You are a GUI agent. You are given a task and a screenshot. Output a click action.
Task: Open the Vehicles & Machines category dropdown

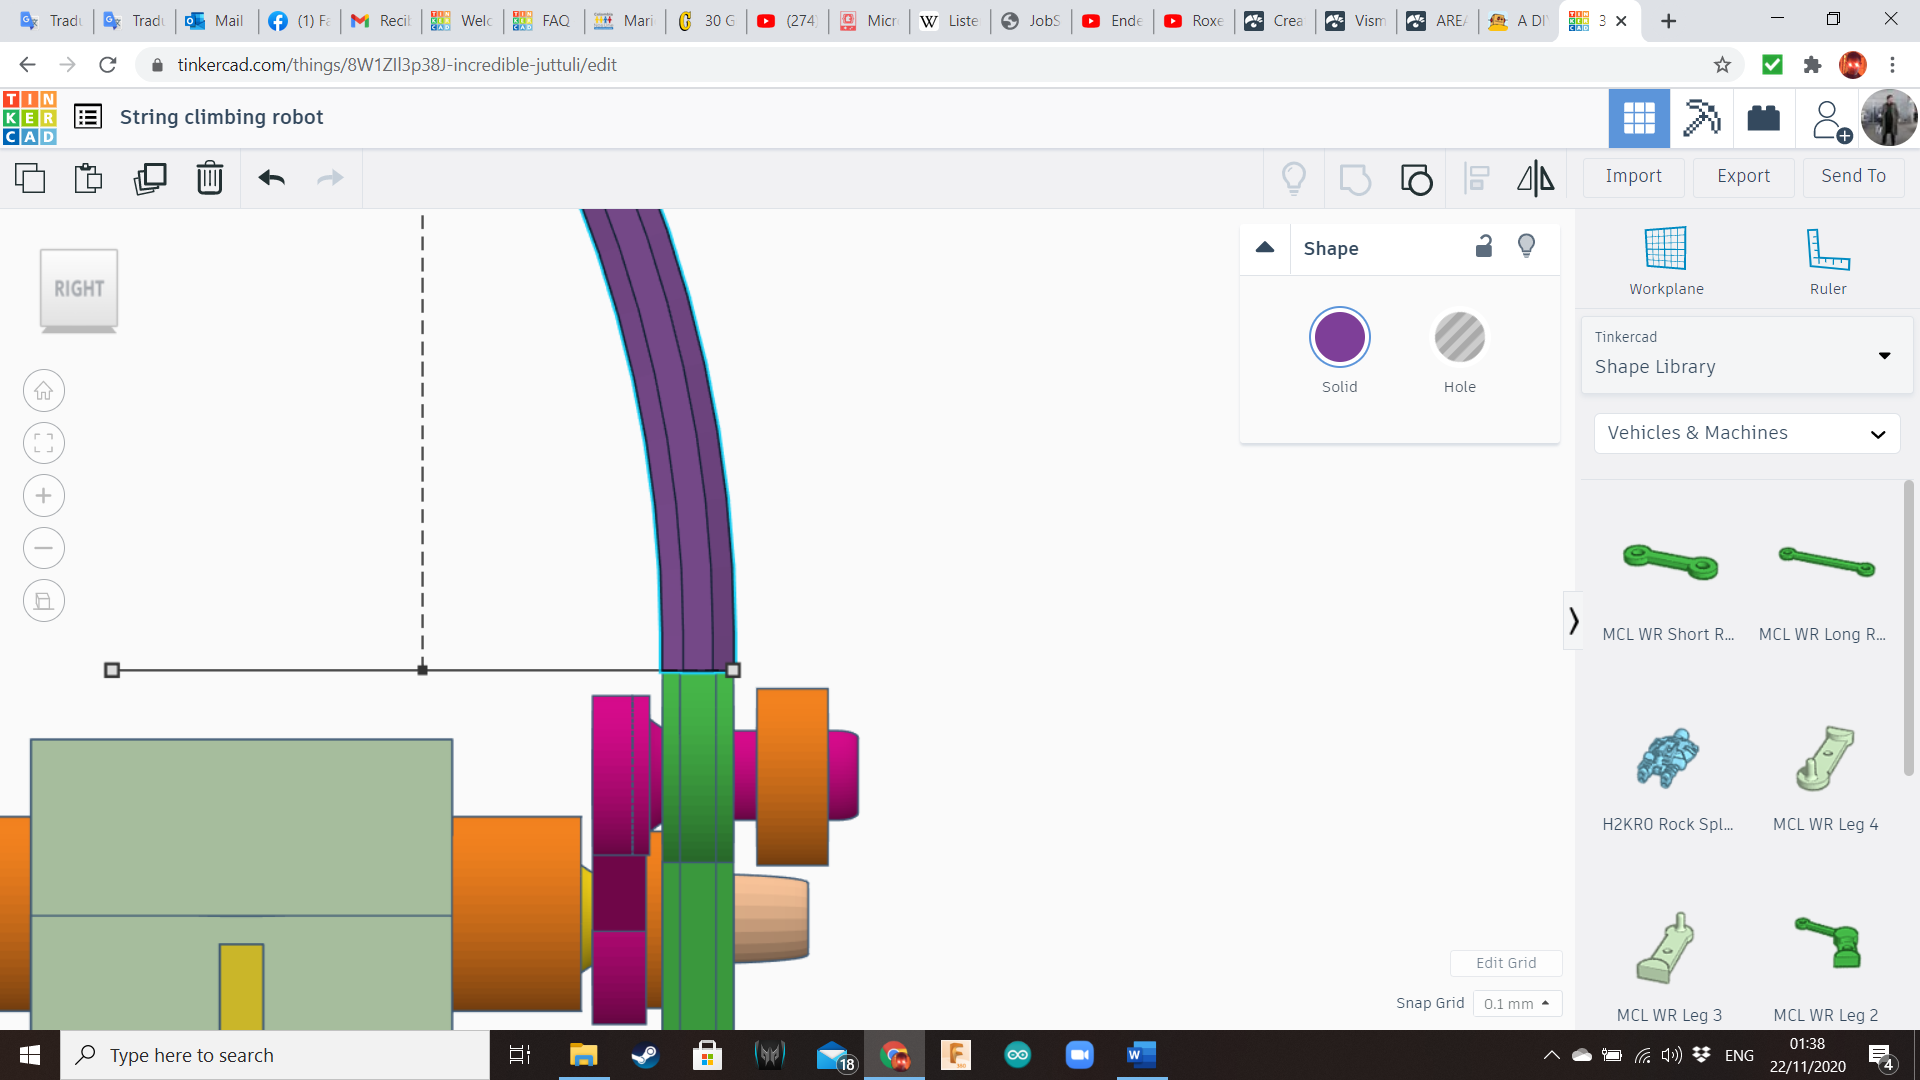pyautogui.click(x=1746, y=433)
